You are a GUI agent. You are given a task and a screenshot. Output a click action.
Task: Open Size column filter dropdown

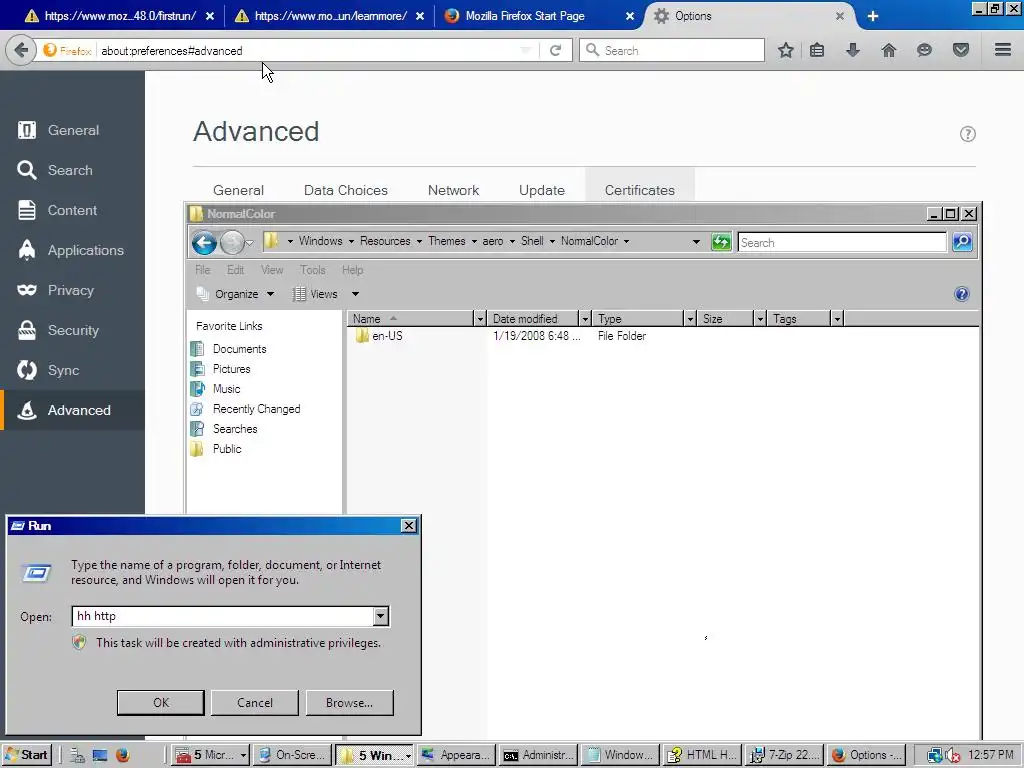tap(760, 319)
